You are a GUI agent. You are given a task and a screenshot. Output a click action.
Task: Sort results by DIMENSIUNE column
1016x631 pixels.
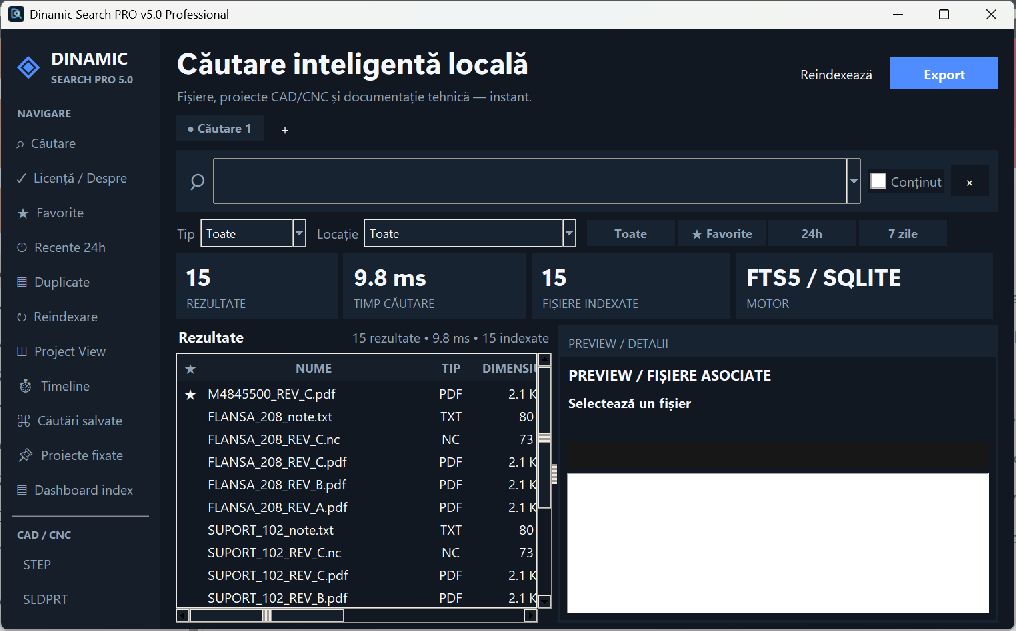point(509,369)
